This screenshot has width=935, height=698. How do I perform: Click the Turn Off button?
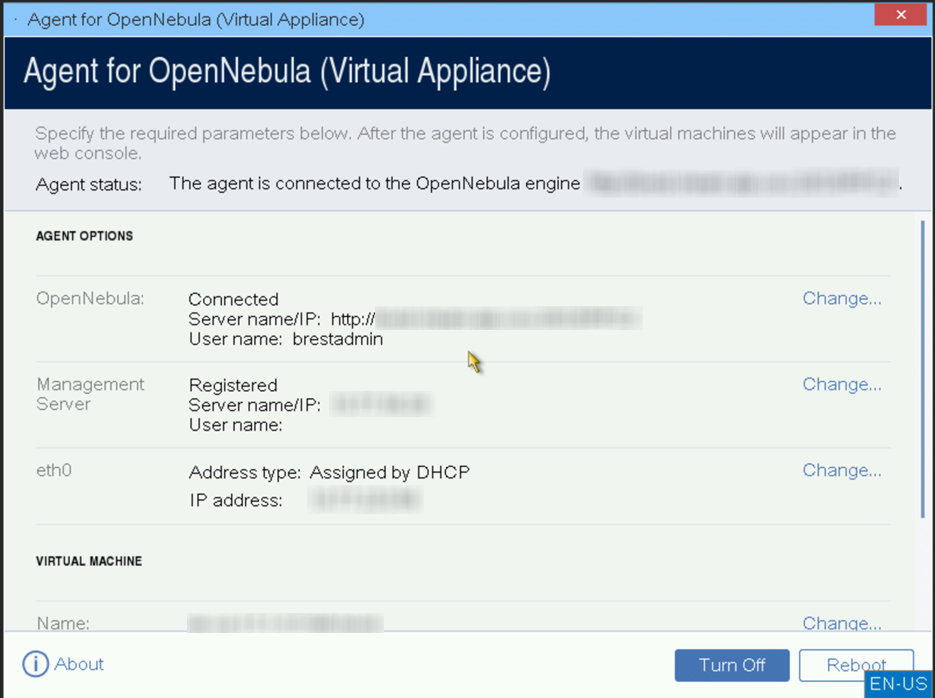[732, 665]
